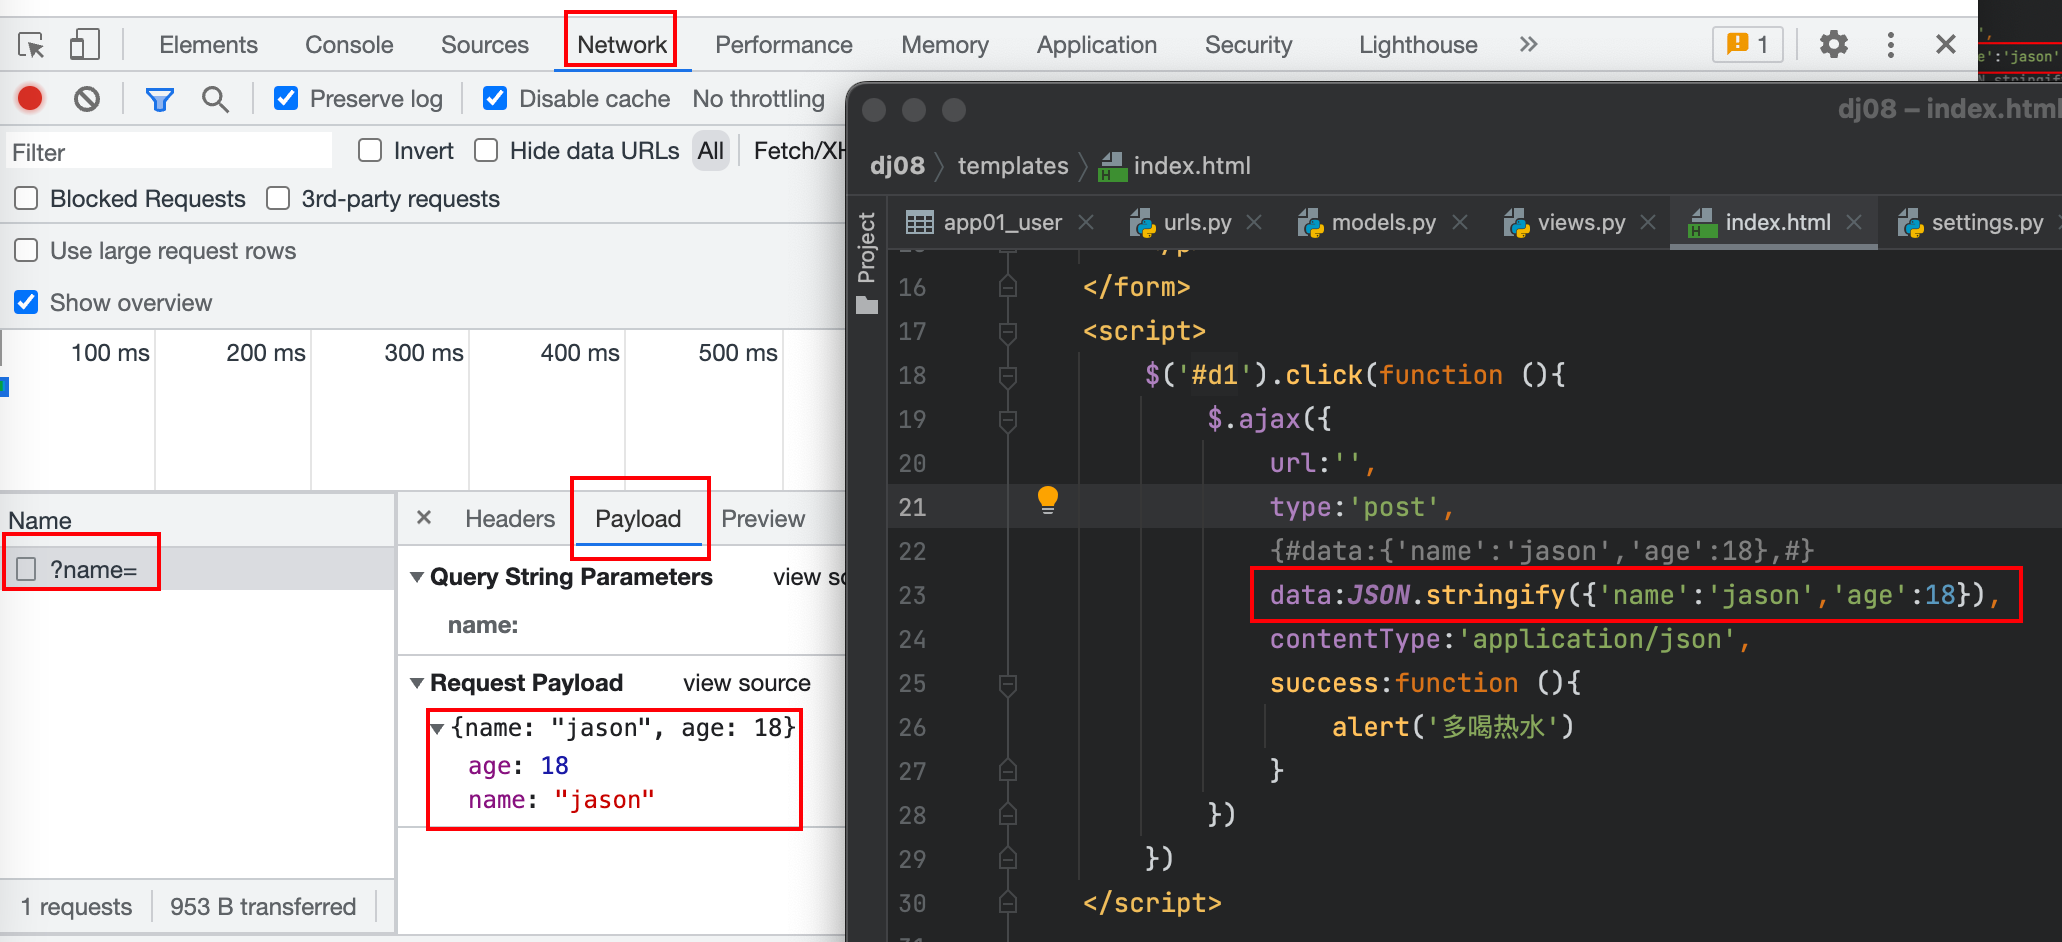Open the Sources tab
Screen dimensions: 2062x942
tap(485, 45)
